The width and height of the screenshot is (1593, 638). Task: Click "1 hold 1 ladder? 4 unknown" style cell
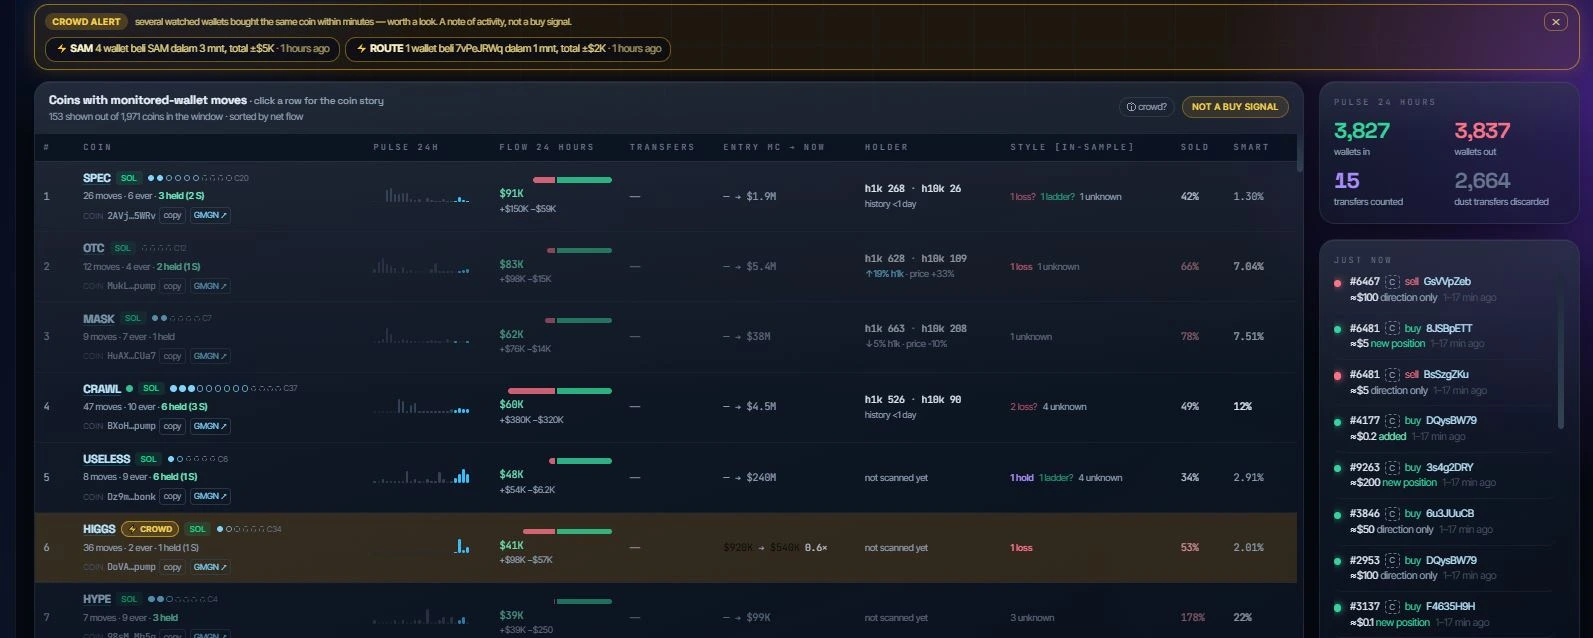click(1066, 478)
